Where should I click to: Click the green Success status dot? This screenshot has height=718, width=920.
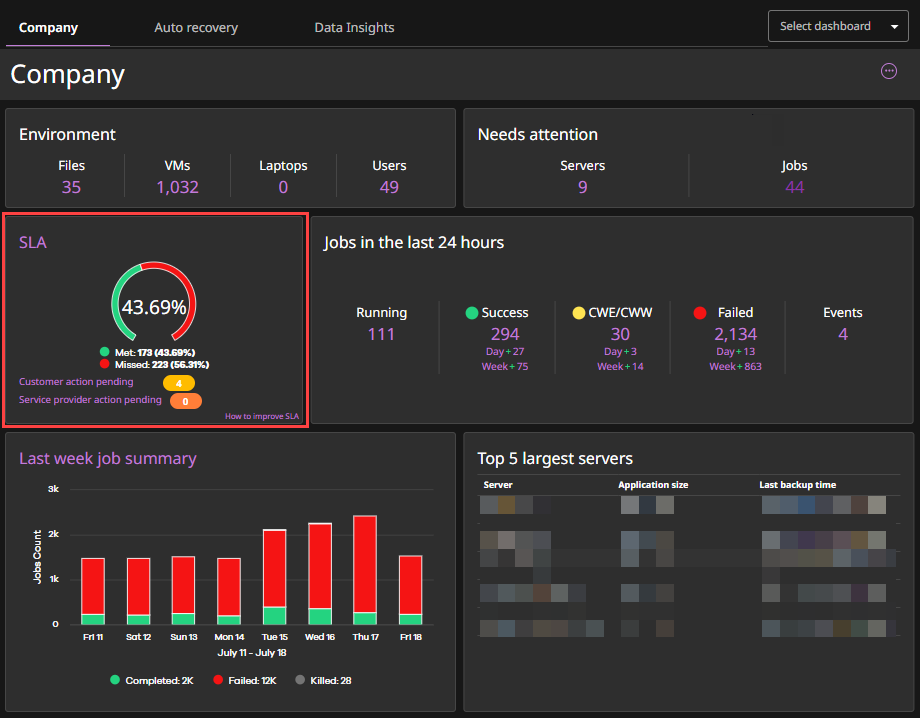[470, 312]
